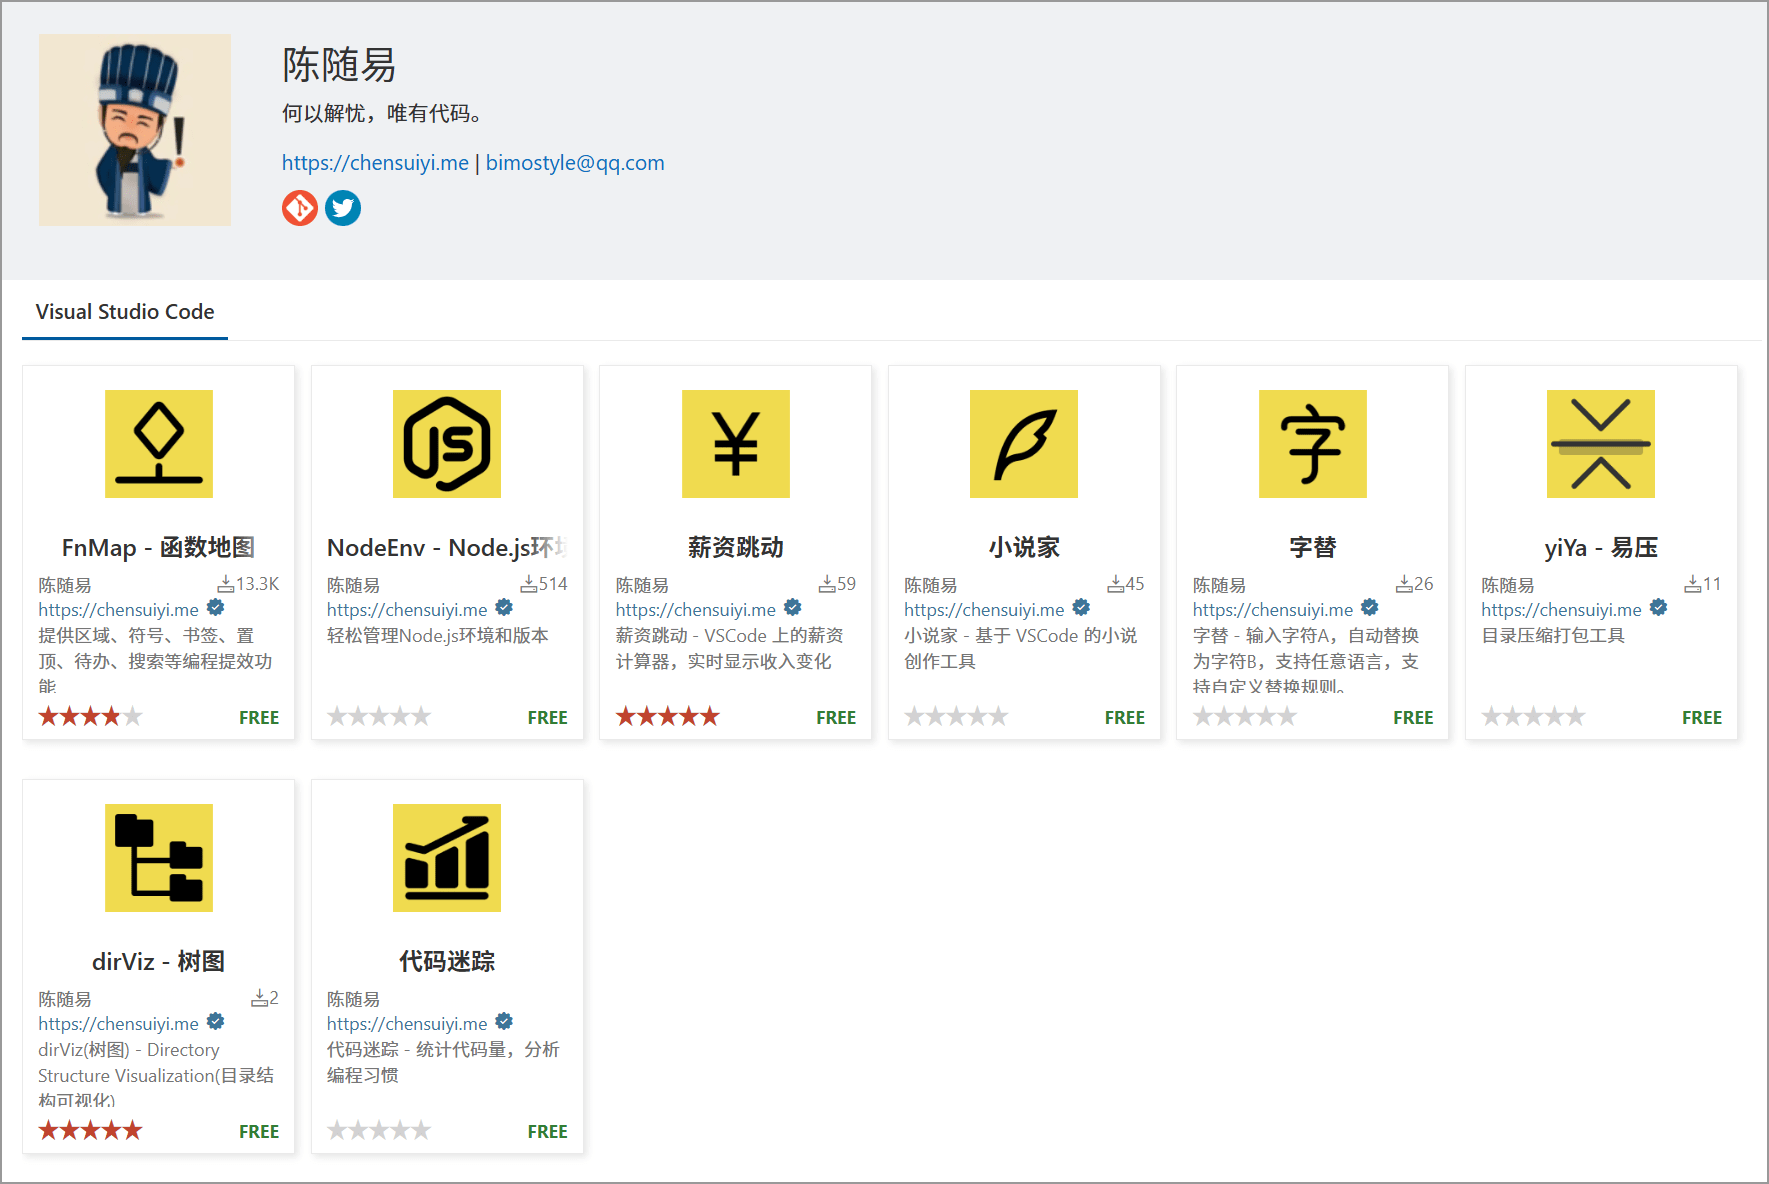Open the publisher's Git repository icon
Viewport: 1769px width, 1184px height.
[x=300, y=208]
